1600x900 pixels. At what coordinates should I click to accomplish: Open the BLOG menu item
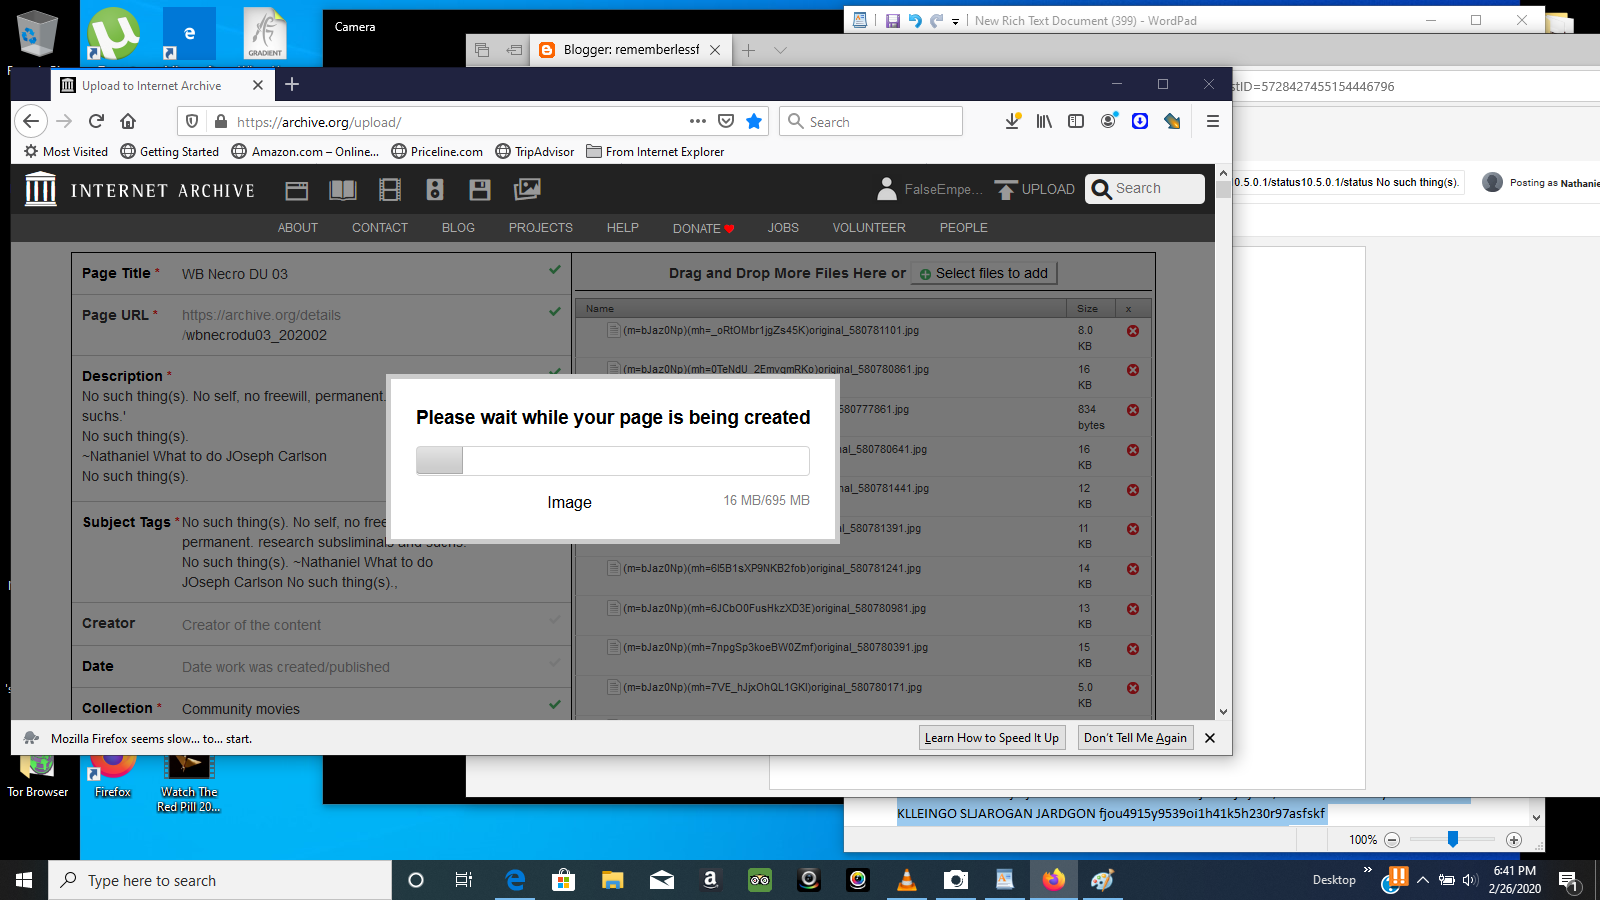coord(458,228)
